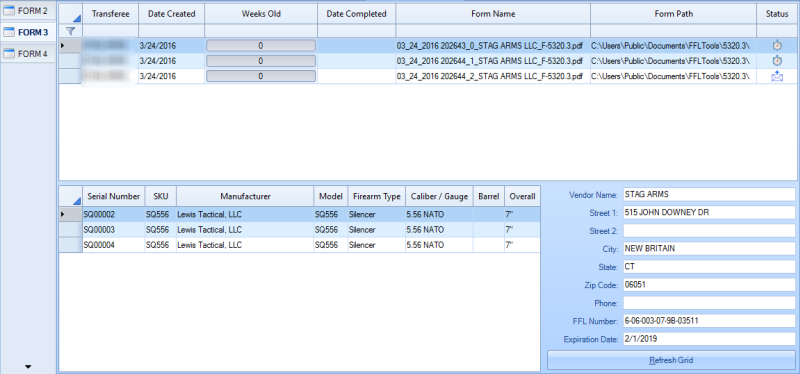
Task: Sort by Firearm Type column header
Action: point(376,196)
